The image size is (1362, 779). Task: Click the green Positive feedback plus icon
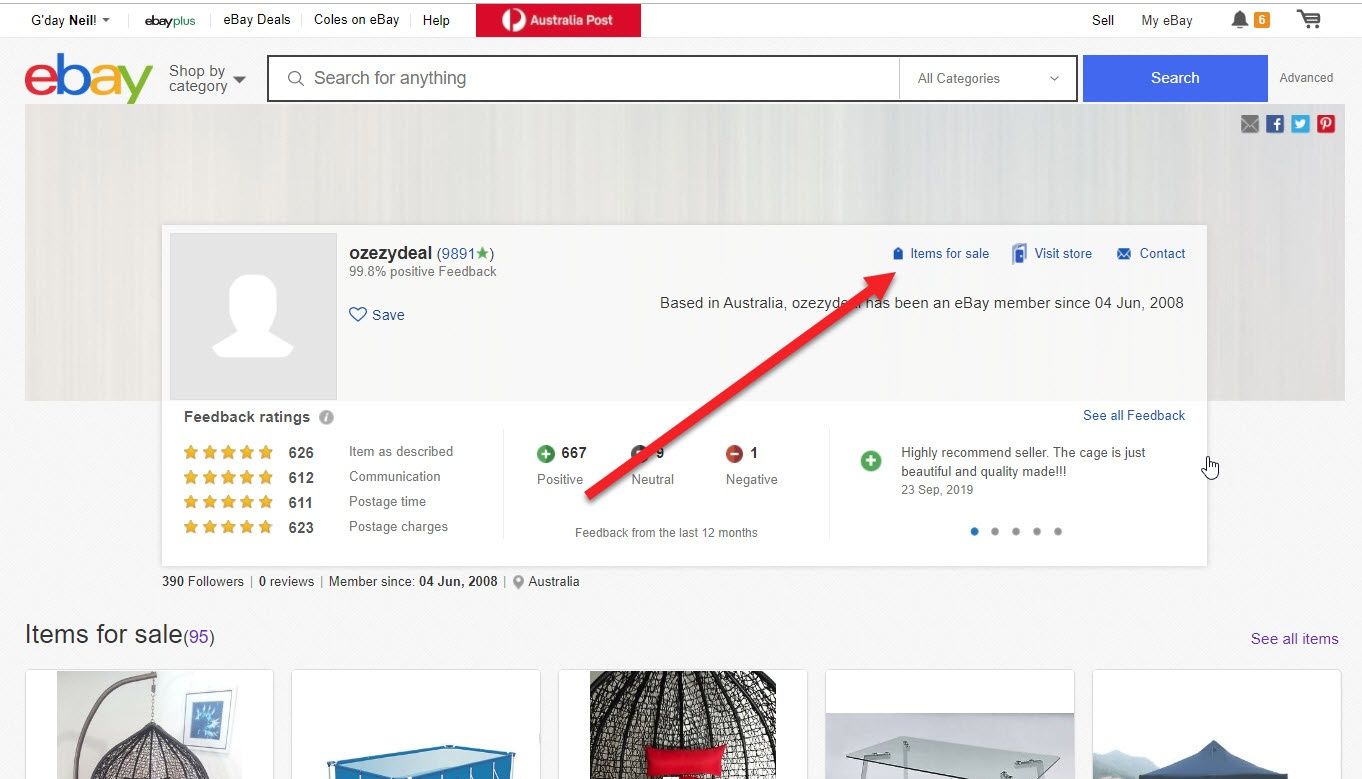tap(546, 454)
